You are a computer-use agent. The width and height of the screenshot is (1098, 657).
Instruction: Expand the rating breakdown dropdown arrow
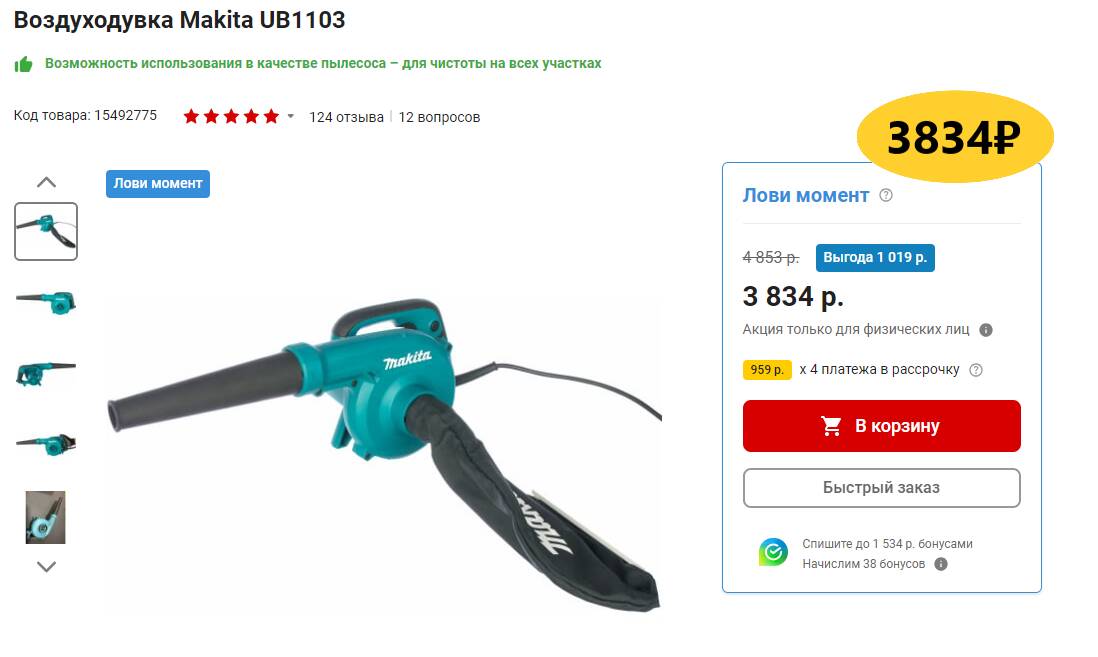click(x=291, y=116)
